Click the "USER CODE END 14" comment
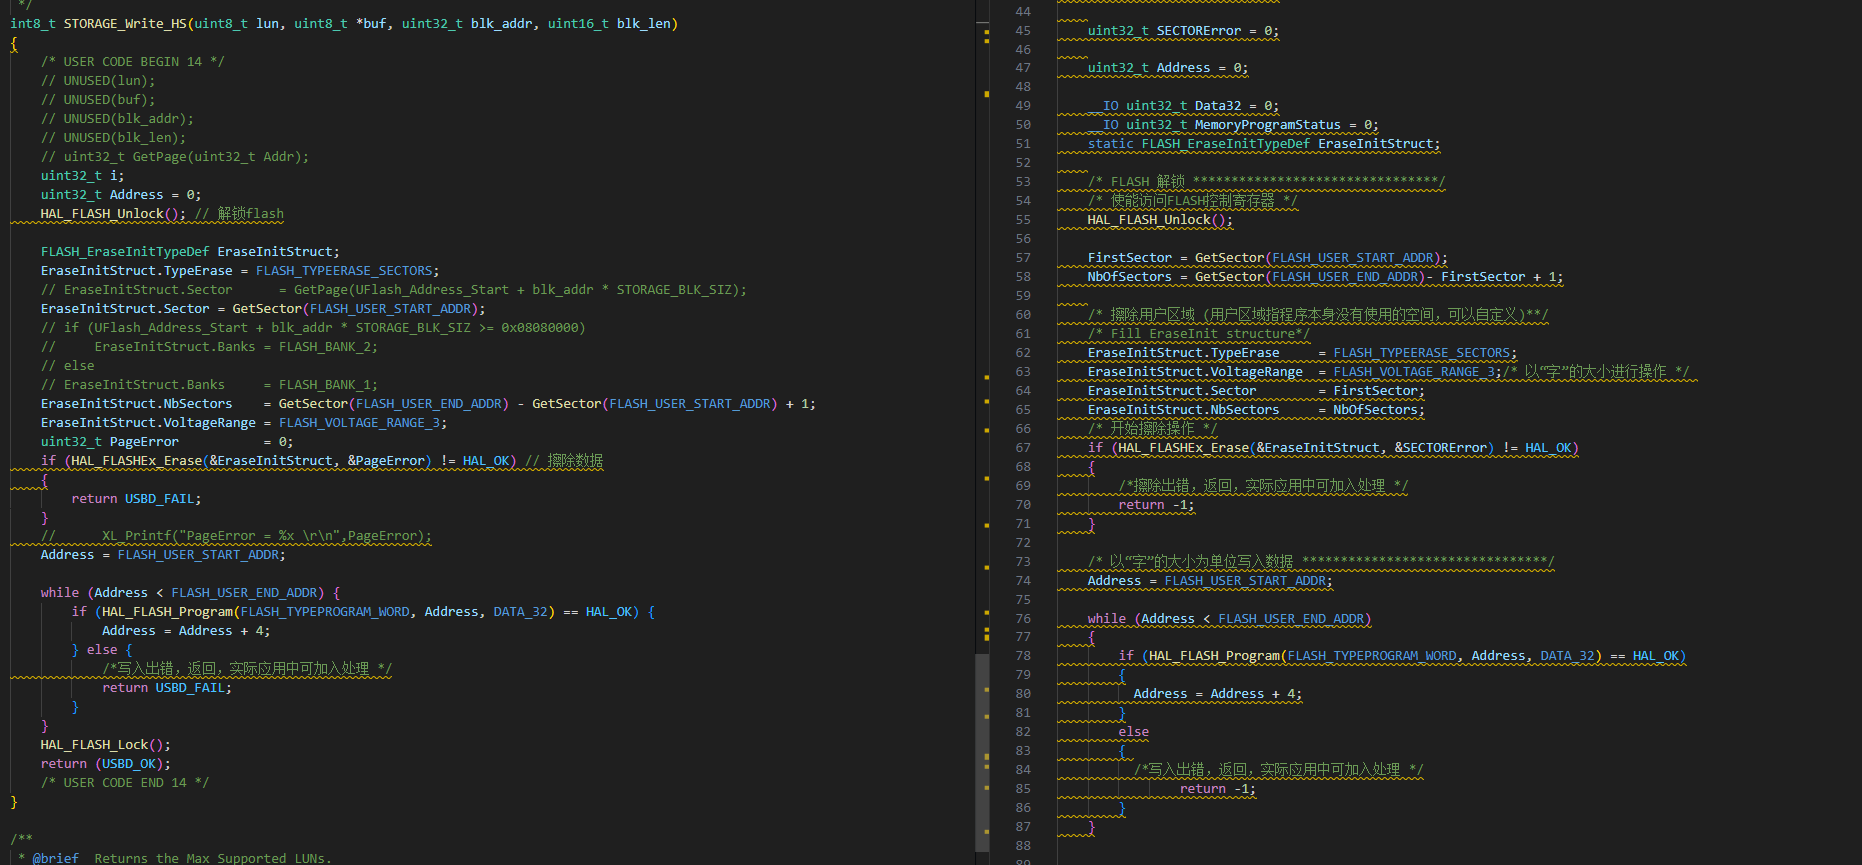The height and width of the screenshot is (865, 1862). [125, 782]
